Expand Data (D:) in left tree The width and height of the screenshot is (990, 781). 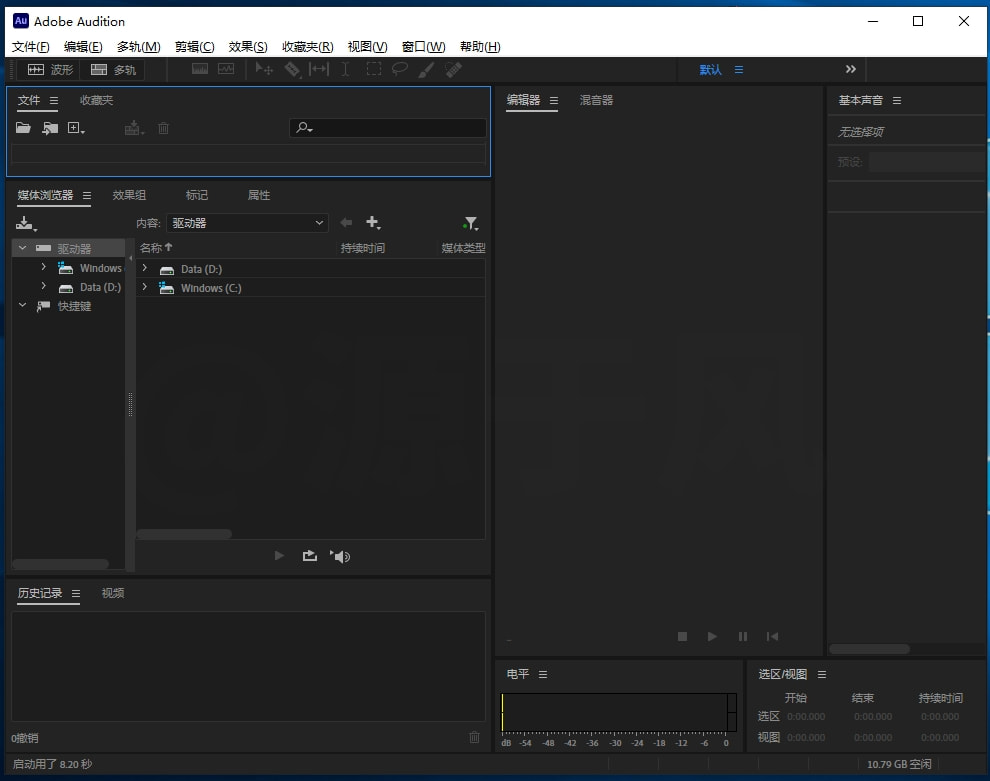tap(44, 287)
